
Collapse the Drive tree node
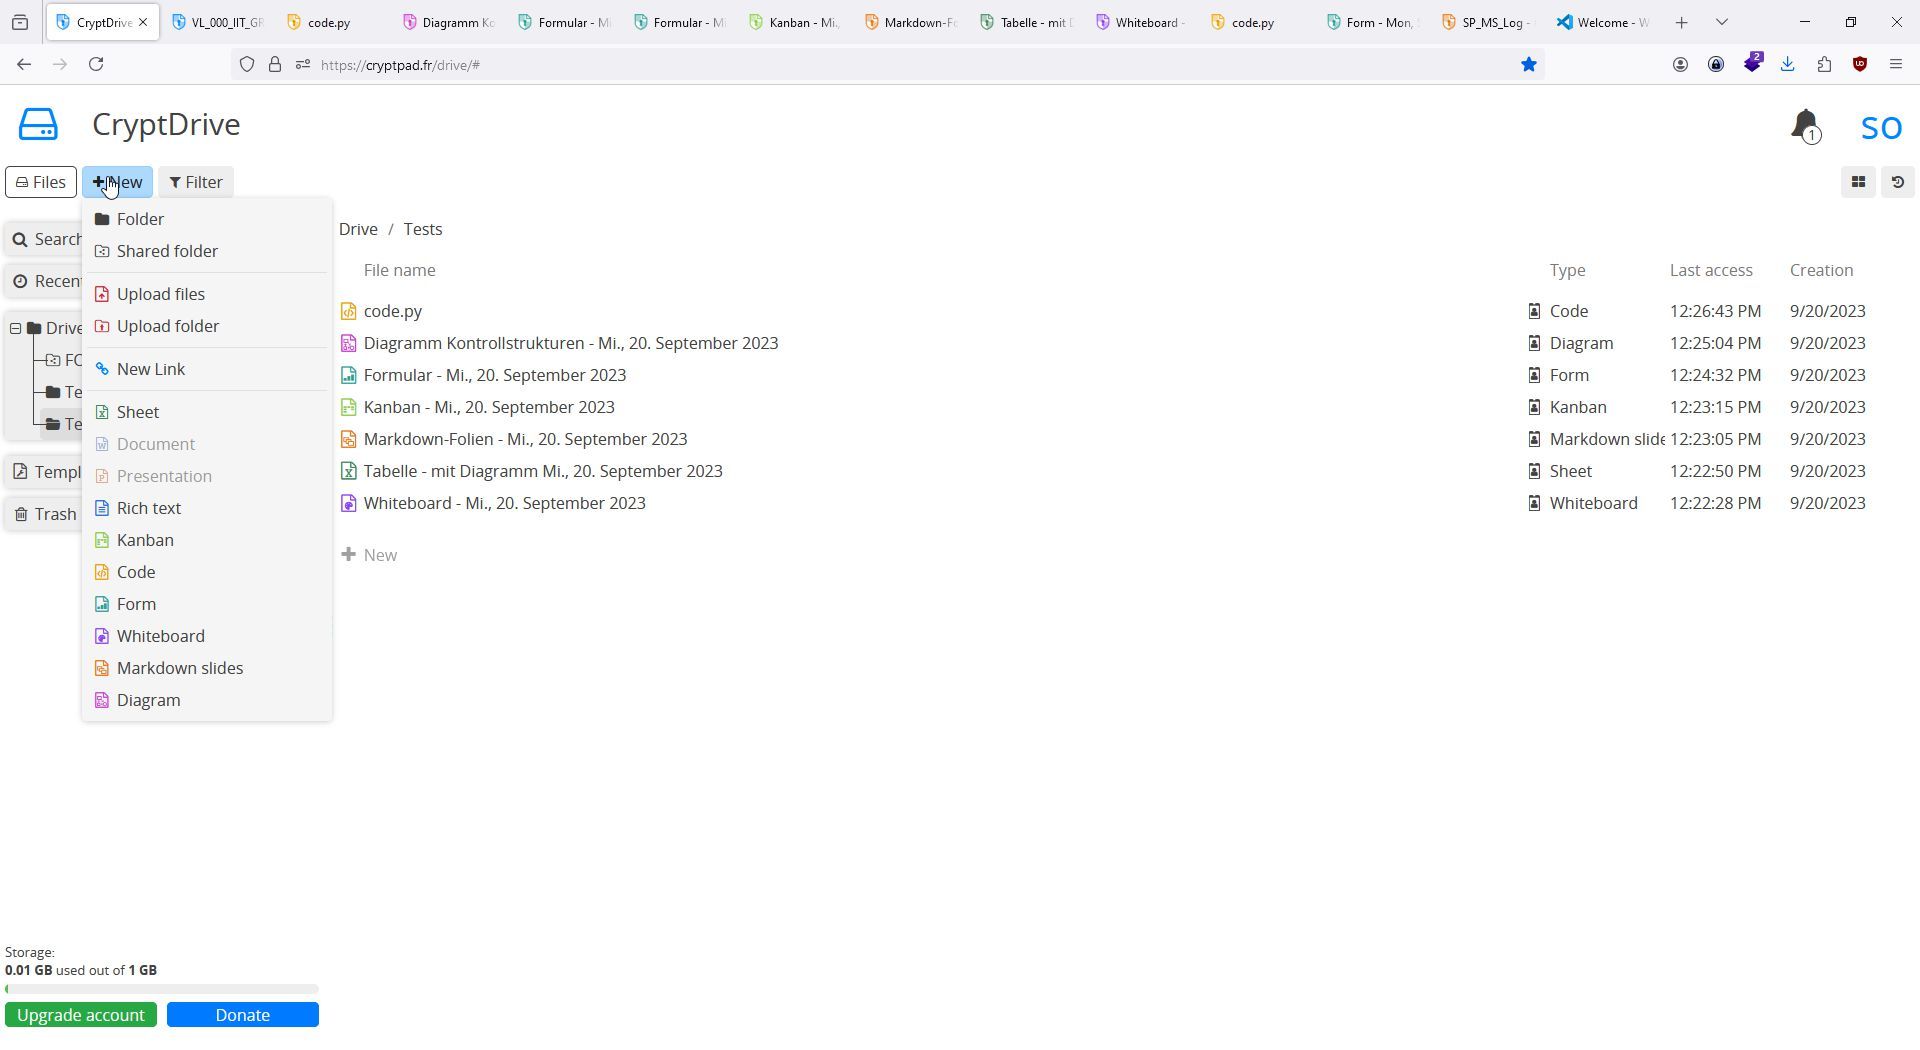(16, 328)
